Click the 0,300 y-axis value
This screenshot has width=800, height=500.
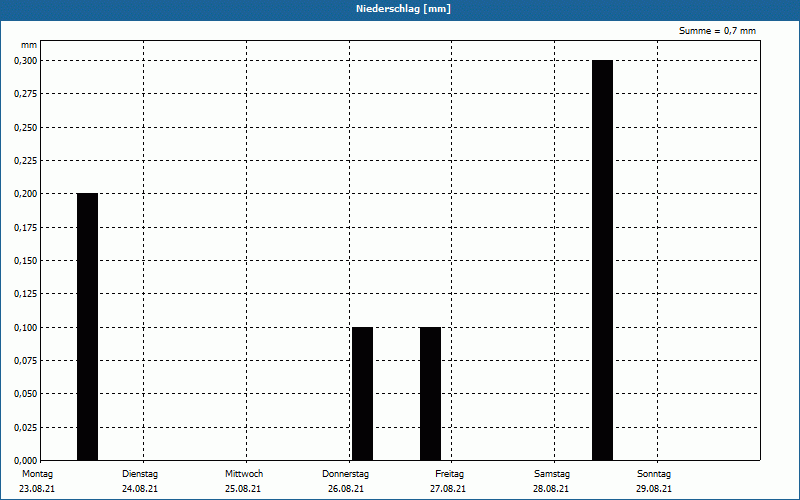tap(26, 61)
